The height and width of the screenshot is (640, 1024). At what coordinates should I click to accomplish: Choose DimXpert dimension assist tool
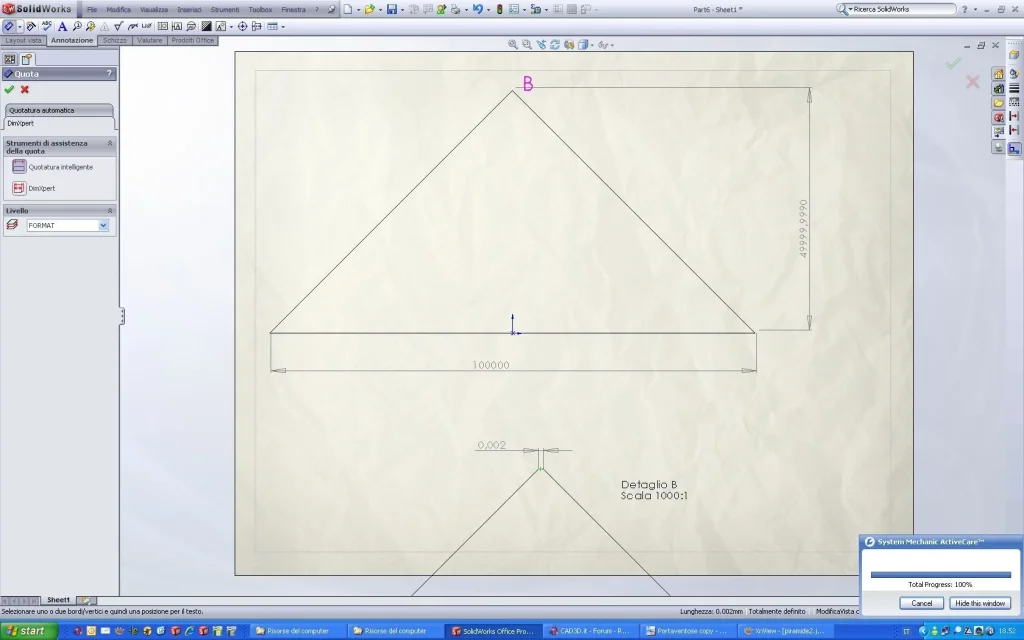pos(34,188)
